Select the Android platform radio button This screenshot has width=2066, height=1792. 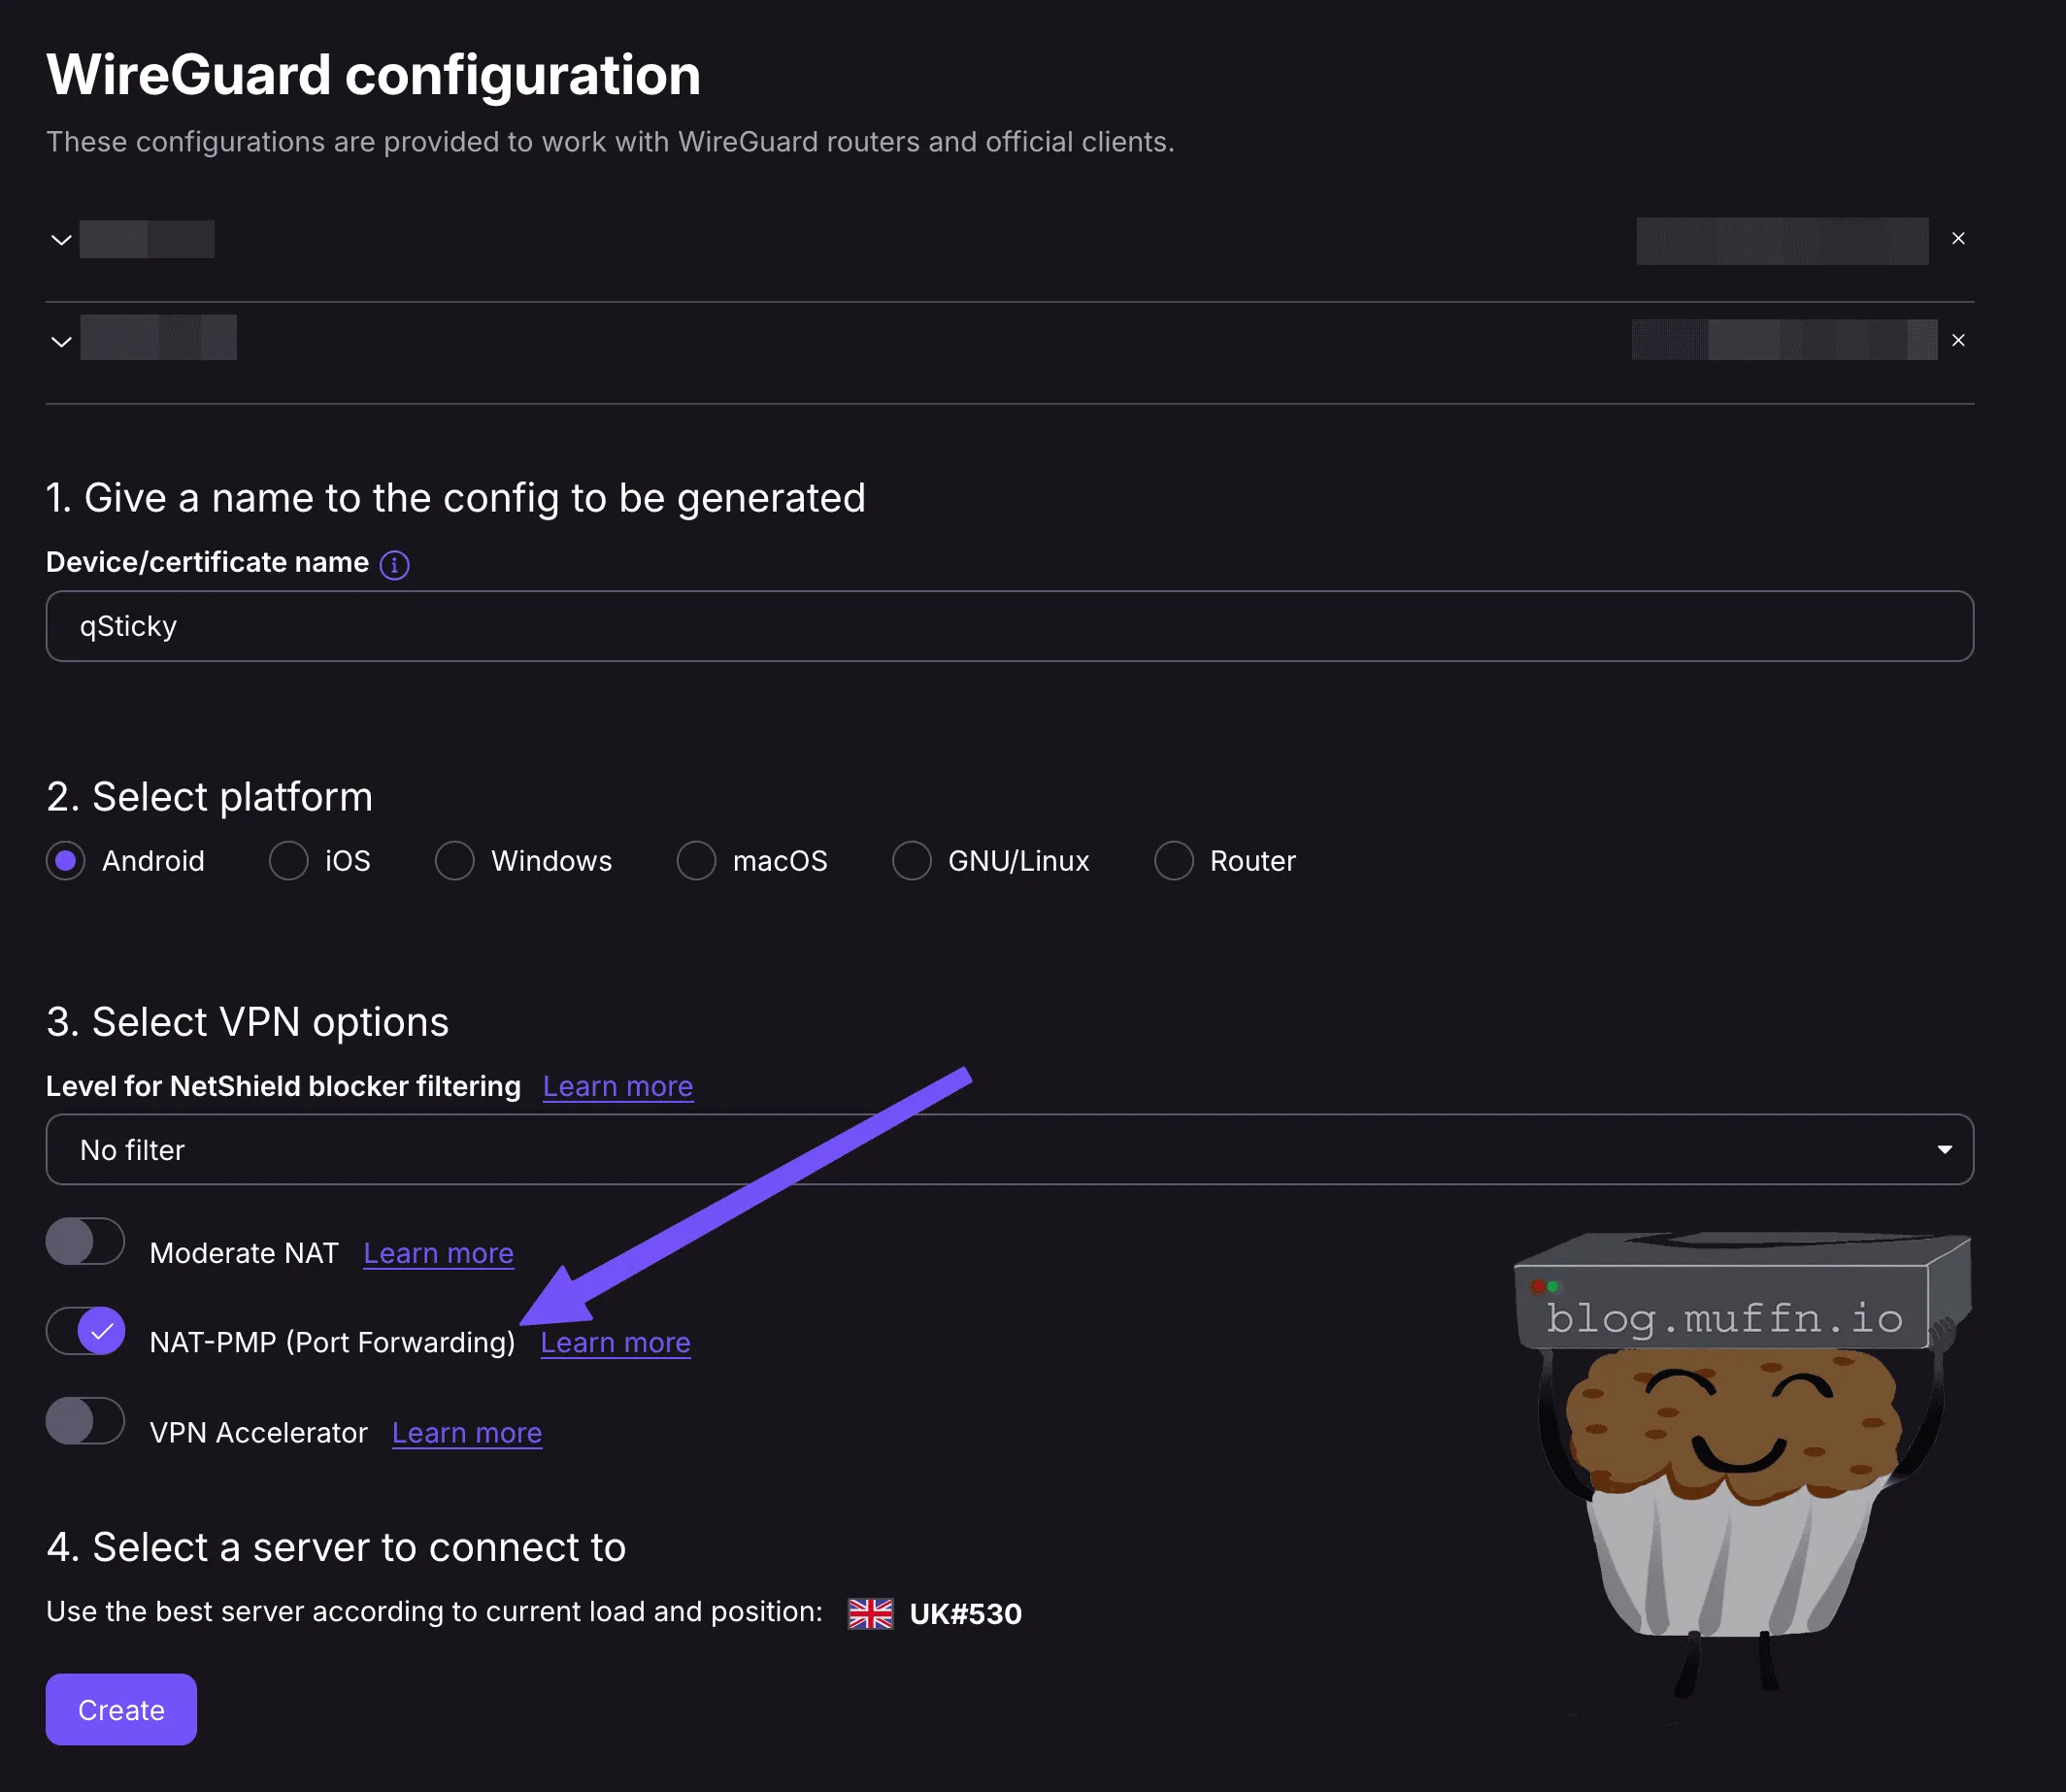click(66, 861)
